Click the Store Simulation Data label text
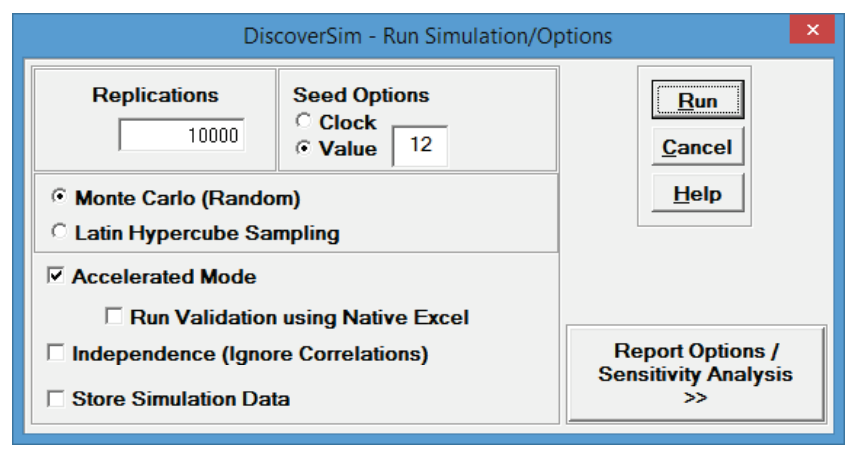The height and width of the screenshot is (454, 856). [x=181, y=399]
